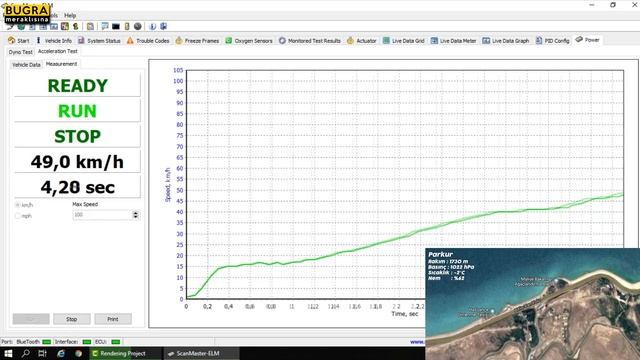640x360 pixels.
Task: Click the grayed-out Start button beside Stop
Action: click(31, 319)
